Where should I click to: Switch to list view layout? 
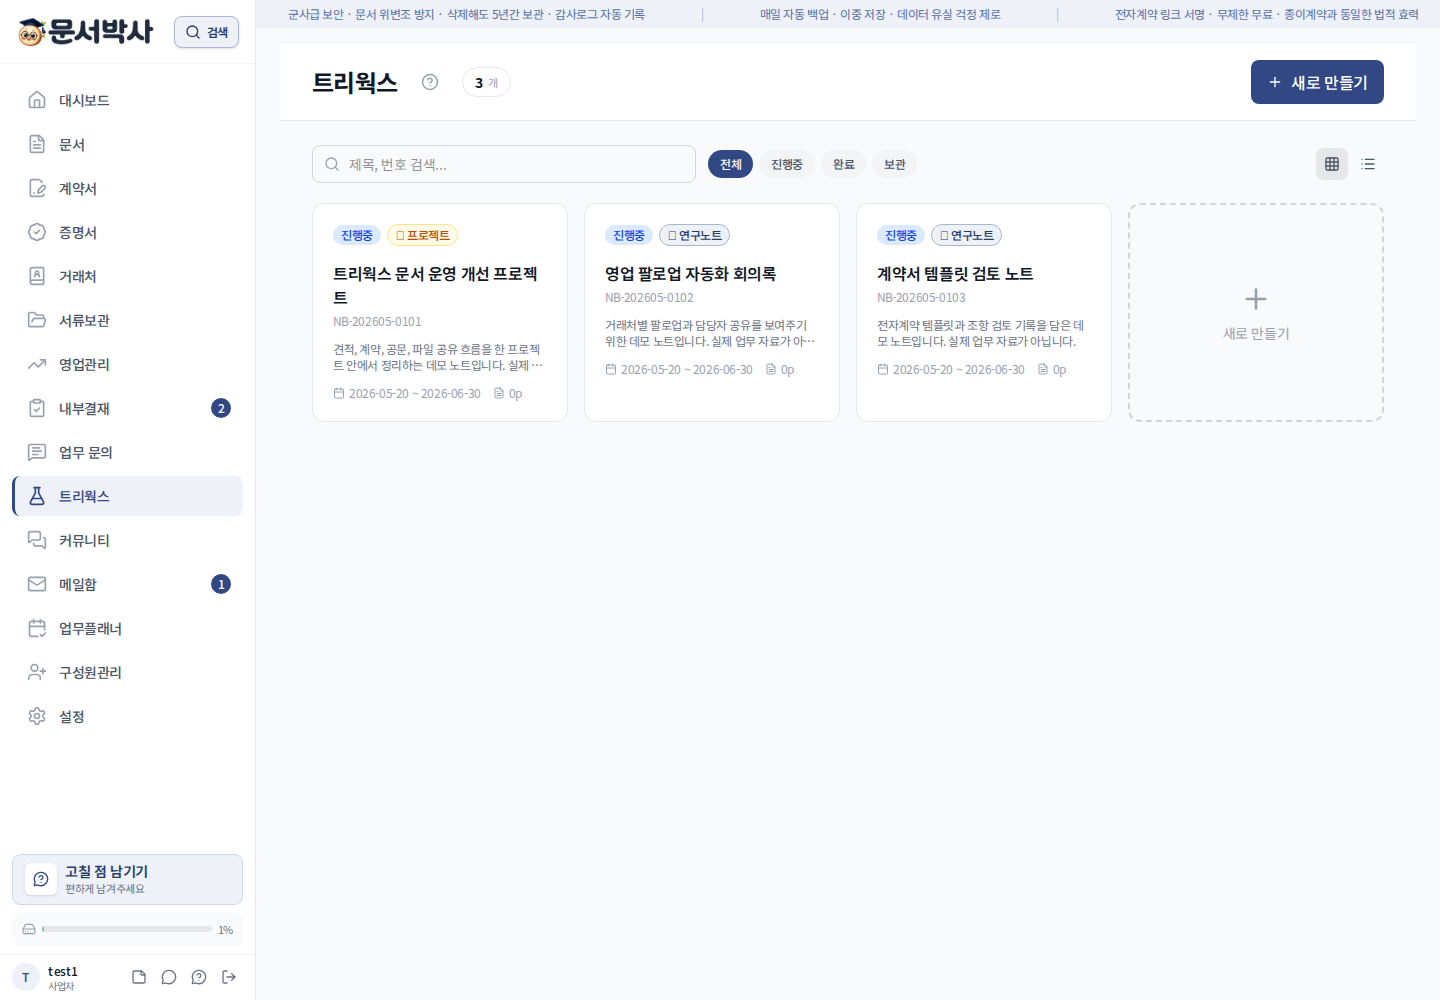click(x=1368, y=164)
